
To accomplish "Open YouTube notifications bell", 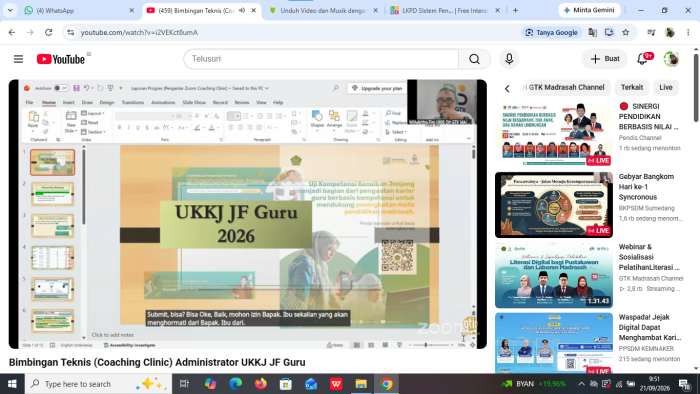I will pyautogui.click(x=642, y=59).
